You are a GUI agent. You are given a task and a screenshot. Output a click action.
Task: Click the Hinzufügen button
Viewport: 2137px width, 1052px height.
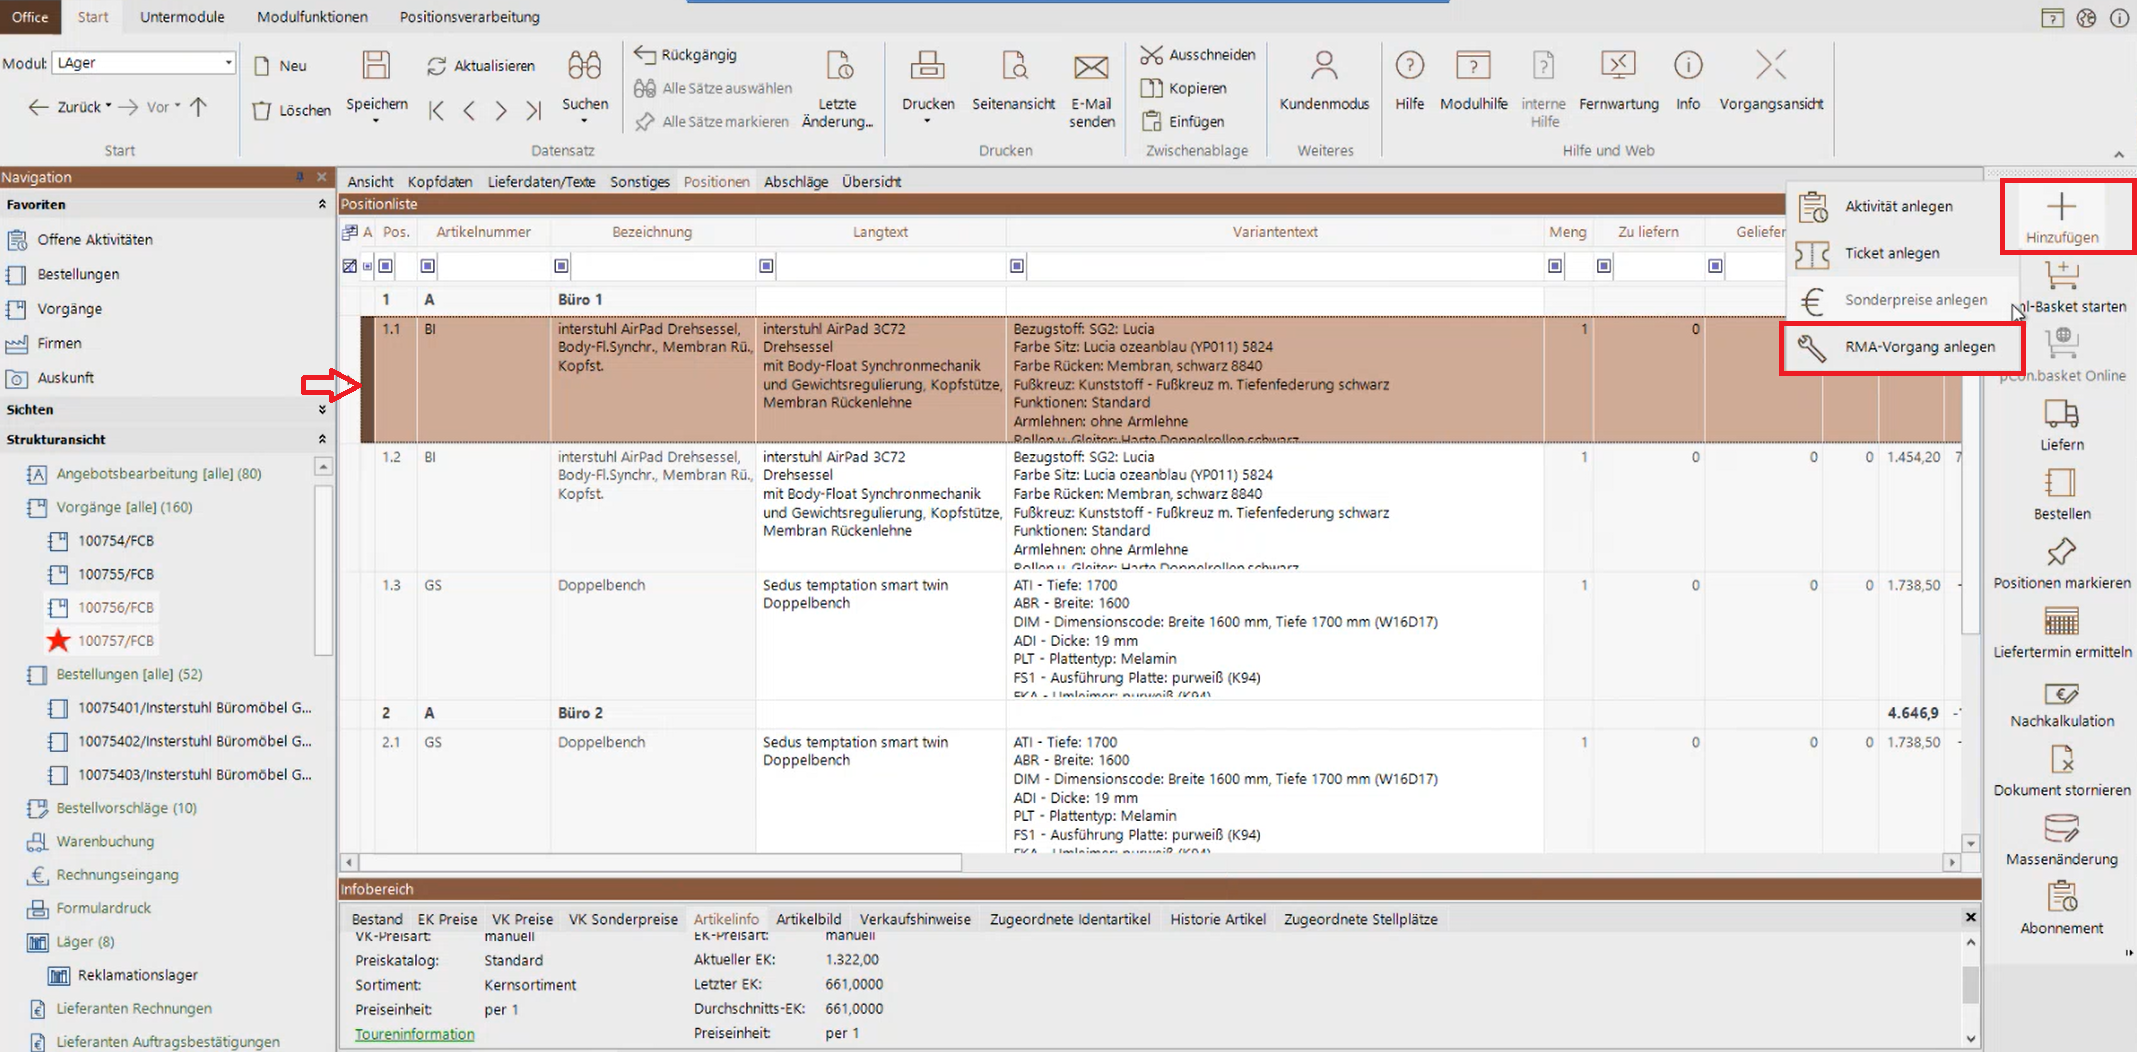tap(2061, 217)
